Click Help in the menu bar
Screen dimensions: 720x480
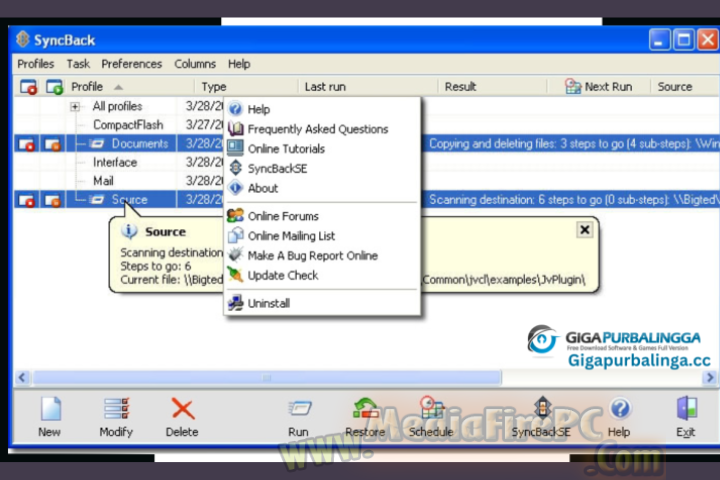[x=239, y=64]
